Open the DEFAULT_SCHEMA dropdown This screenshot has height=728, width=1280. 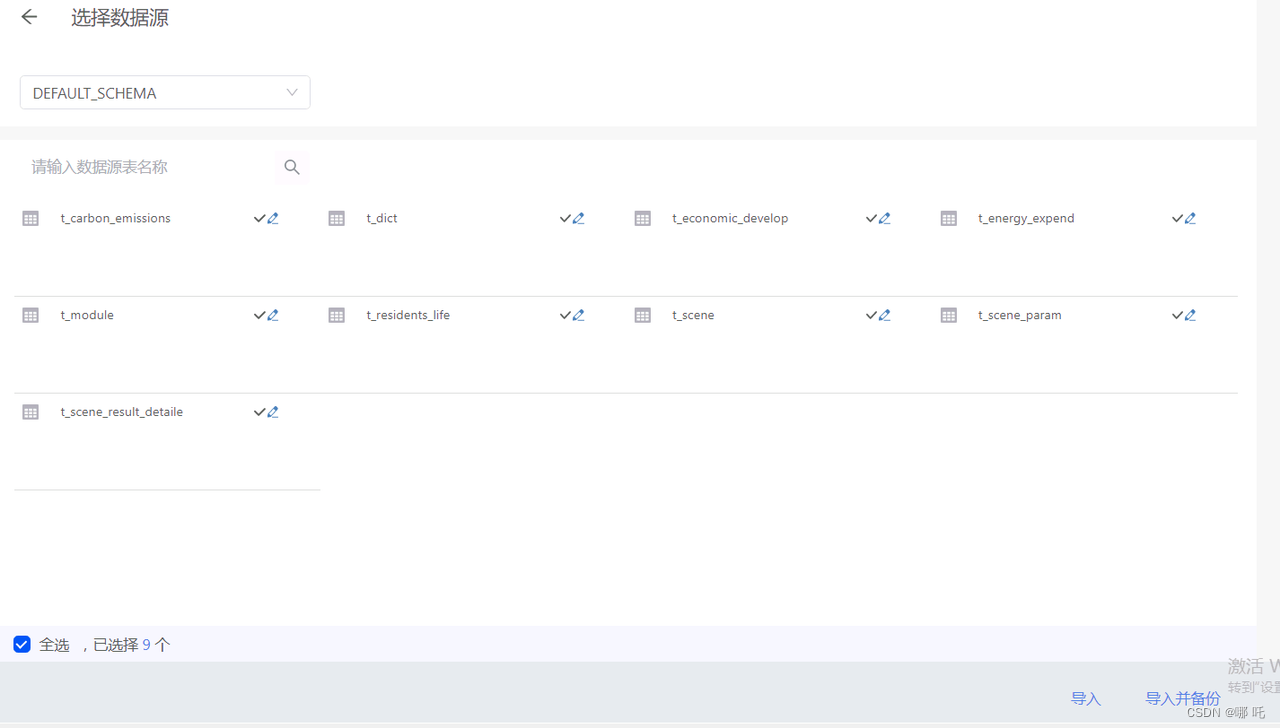coord(165,93)
